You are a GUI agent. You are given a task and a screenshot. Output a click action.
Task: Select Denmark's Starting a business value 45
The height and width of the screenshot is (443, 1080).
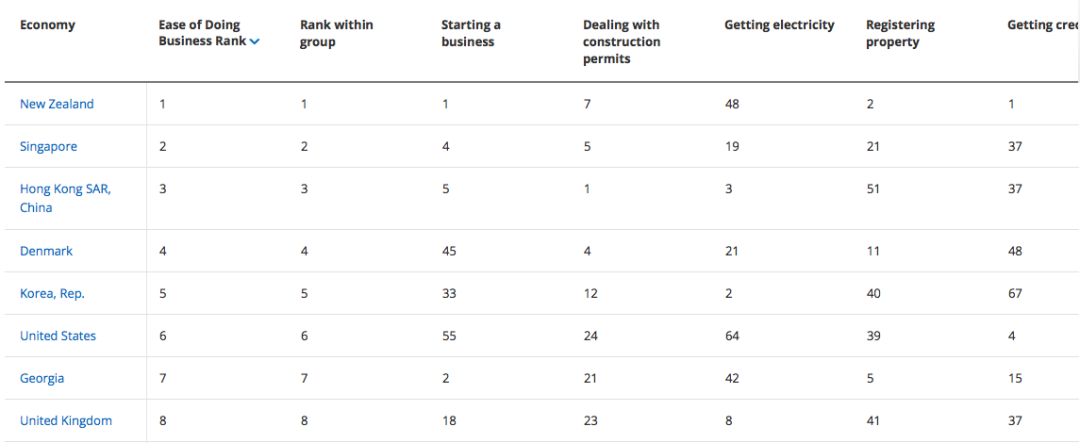click(x=449, y=251)
